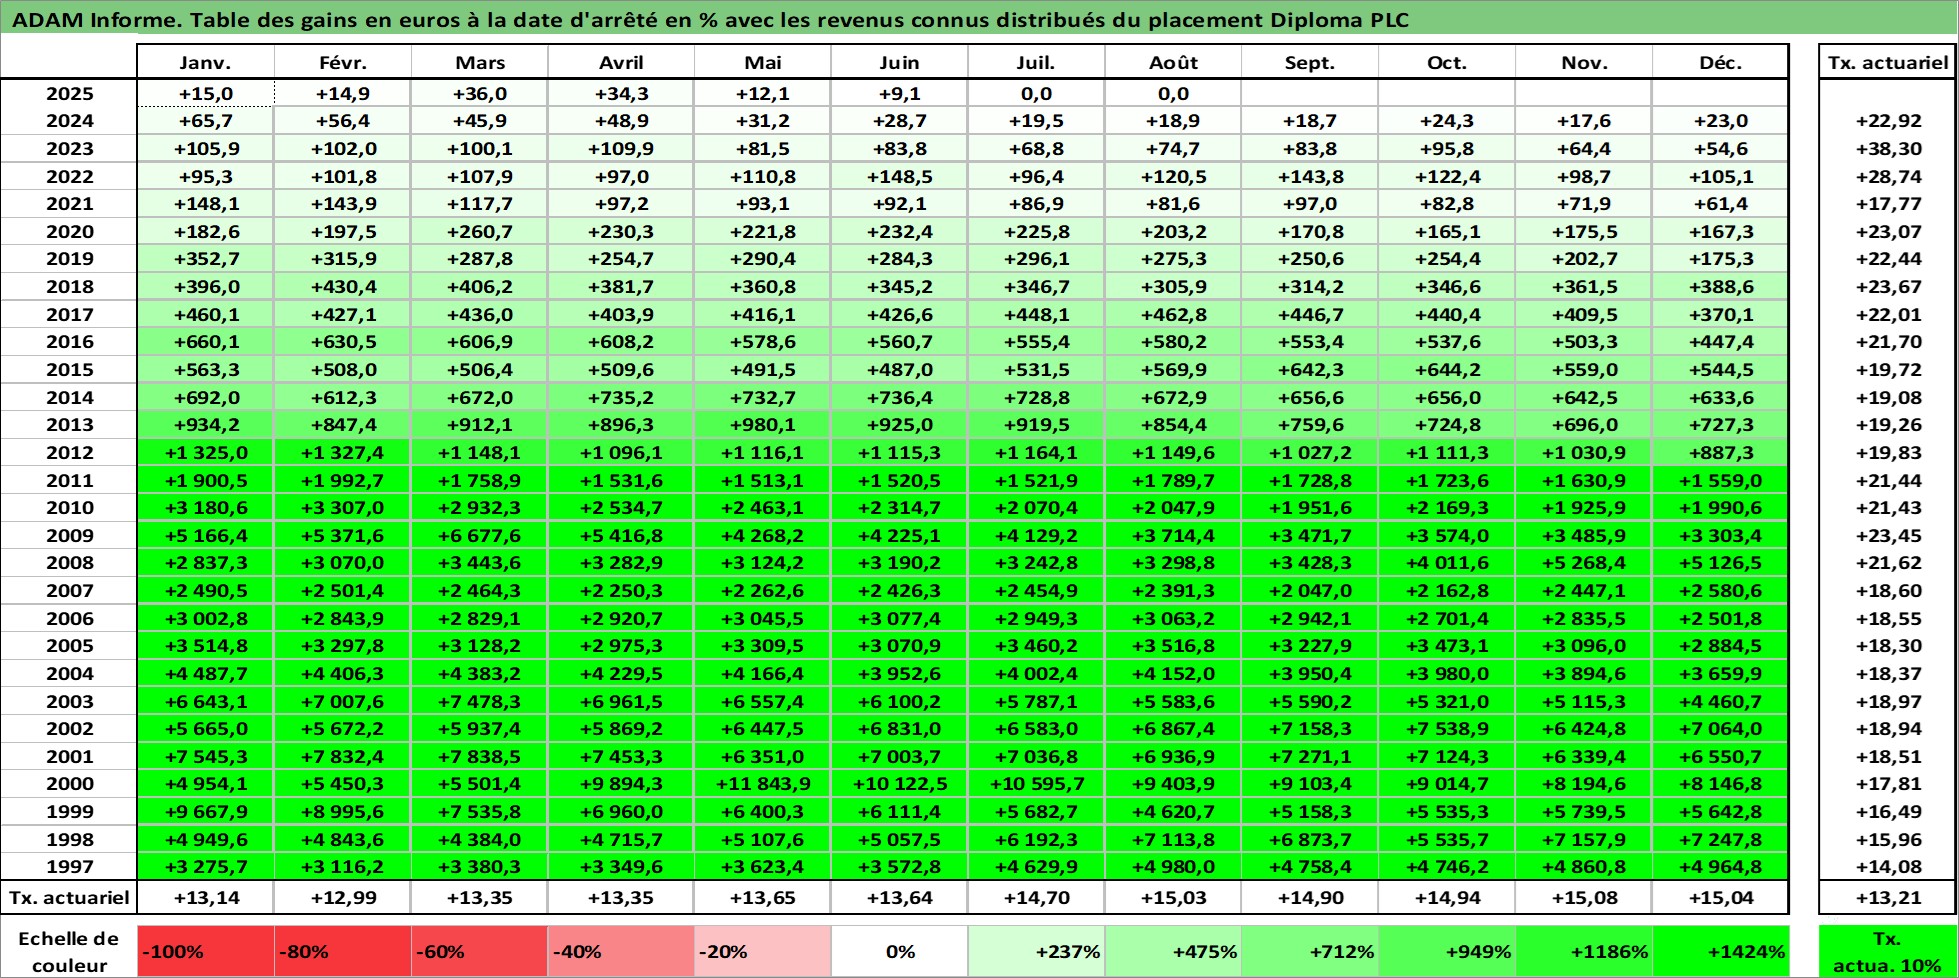Click cell +4 980,0 in the 1997 row
This screenshot has height=978, width=1959.
pyautogui.click(x=1173, y=867)
